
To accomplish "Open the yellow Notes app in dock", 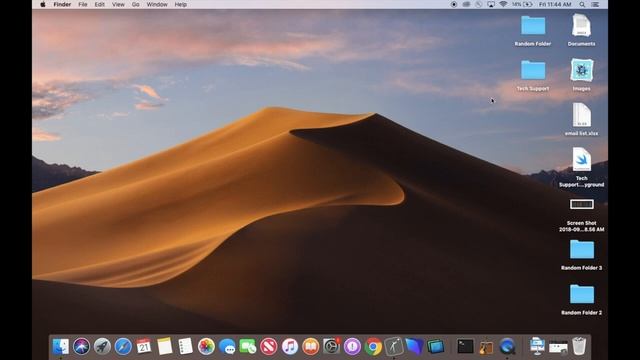I will (x=164, y=347).
